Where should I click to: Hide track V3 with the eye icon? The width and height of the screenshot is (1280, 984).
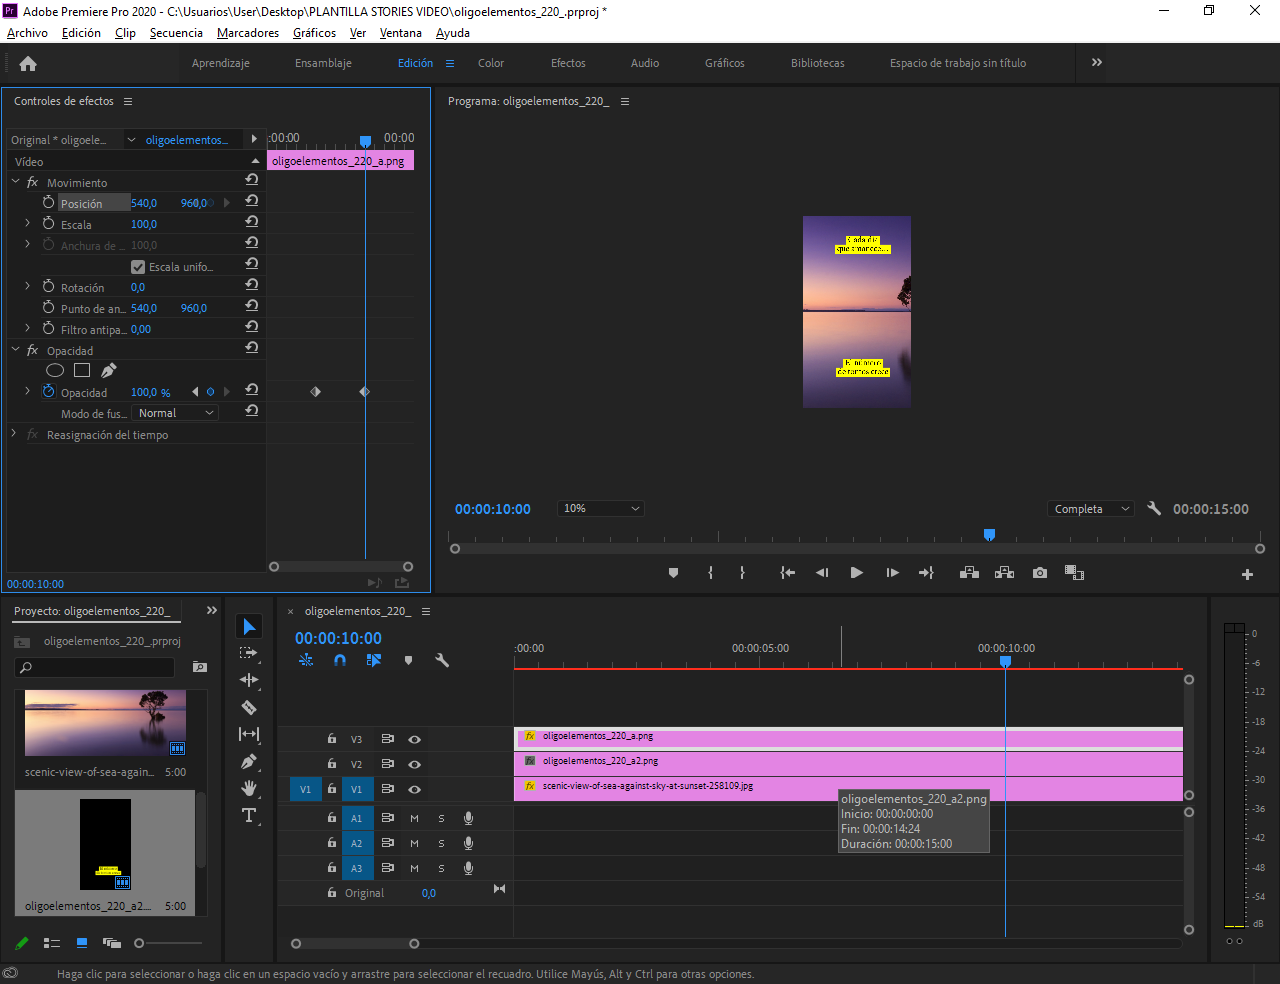(x=414, y=739)
